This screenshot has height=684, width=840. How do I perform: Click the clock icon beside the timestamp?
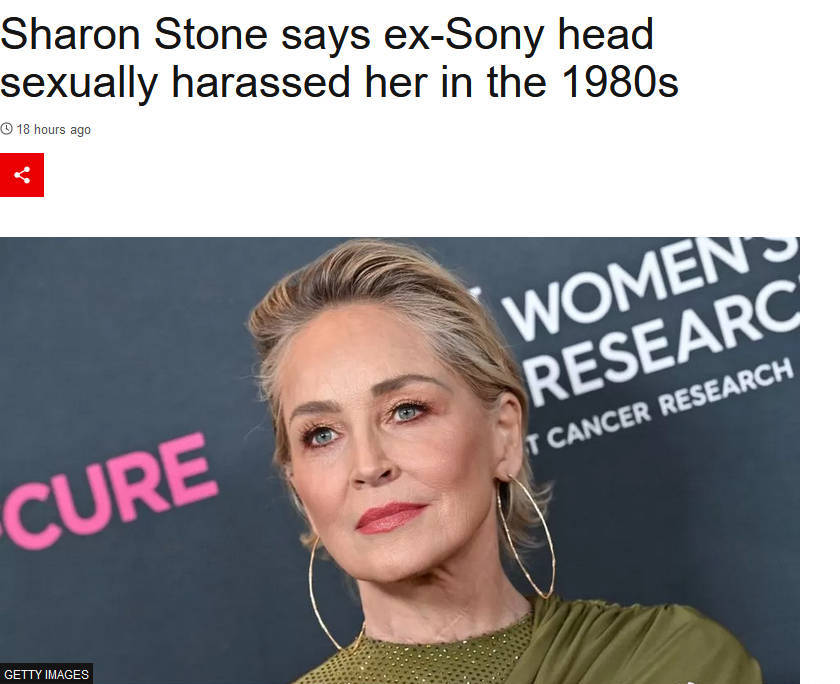pyautogui.click(x=6, y=129)
